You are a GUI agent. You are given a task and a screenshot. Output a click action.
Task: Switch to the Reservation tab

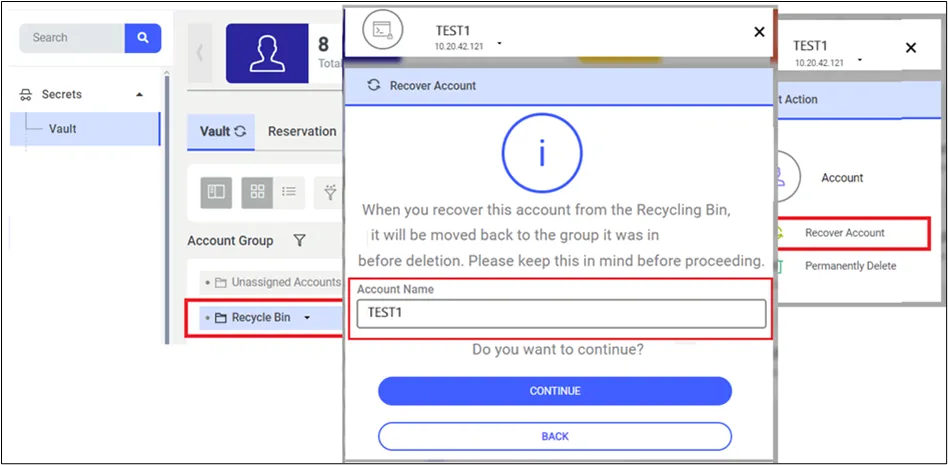point(302,131)
